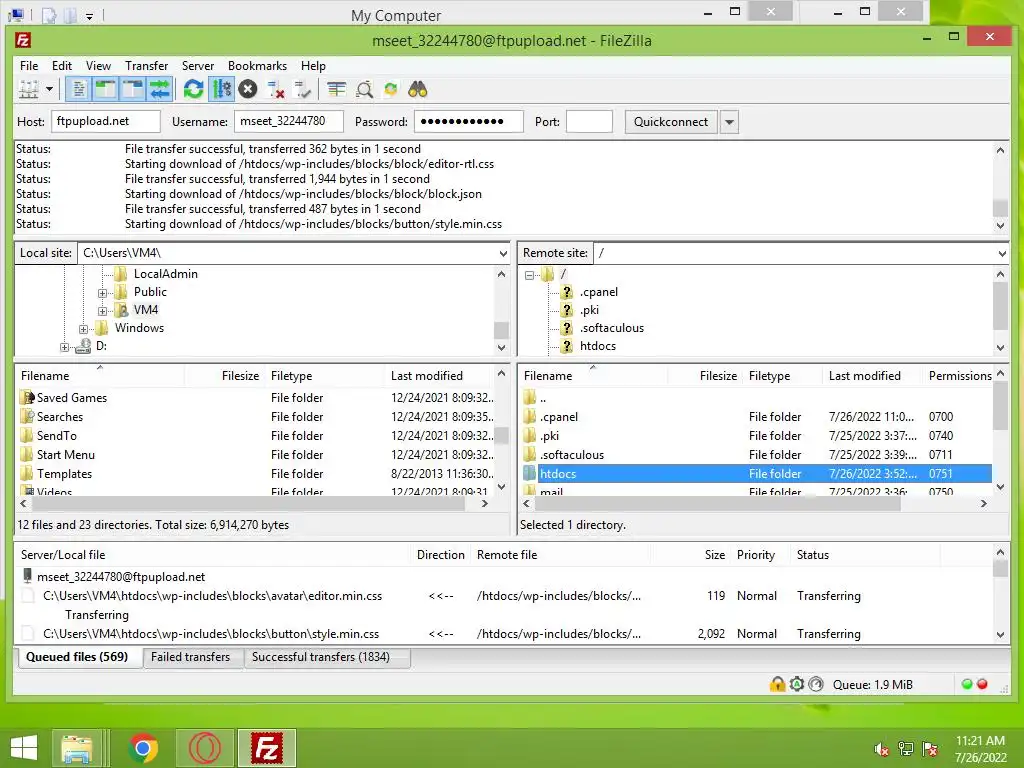This screenshot has width=1024, height=768.
Task: Open the Edit menu
Action: point(62,66)
